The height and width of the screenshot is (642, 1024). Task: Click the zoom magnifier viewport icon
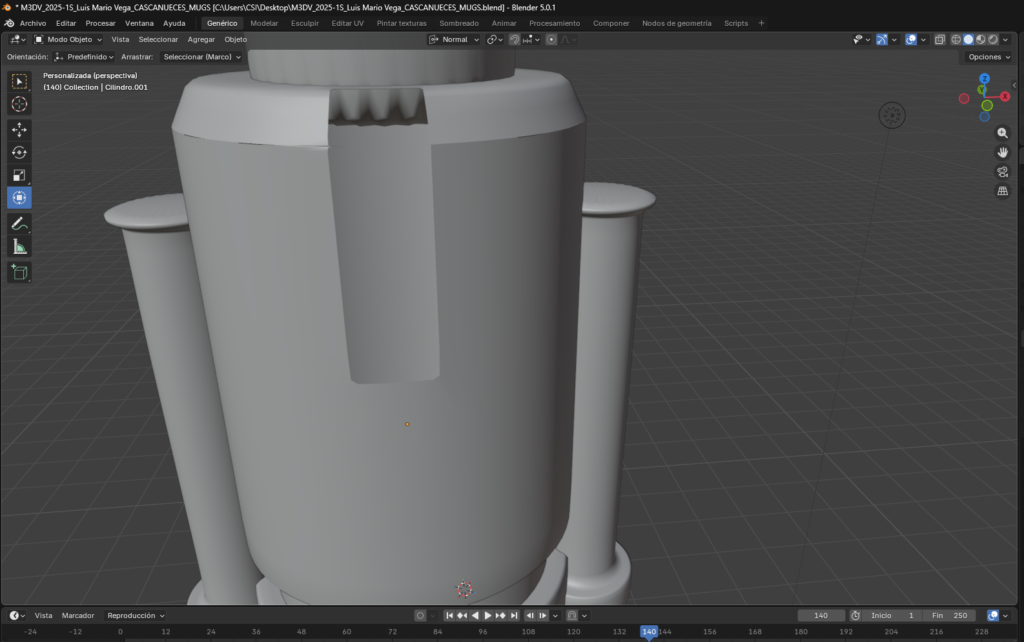[x=1002, y=133]
